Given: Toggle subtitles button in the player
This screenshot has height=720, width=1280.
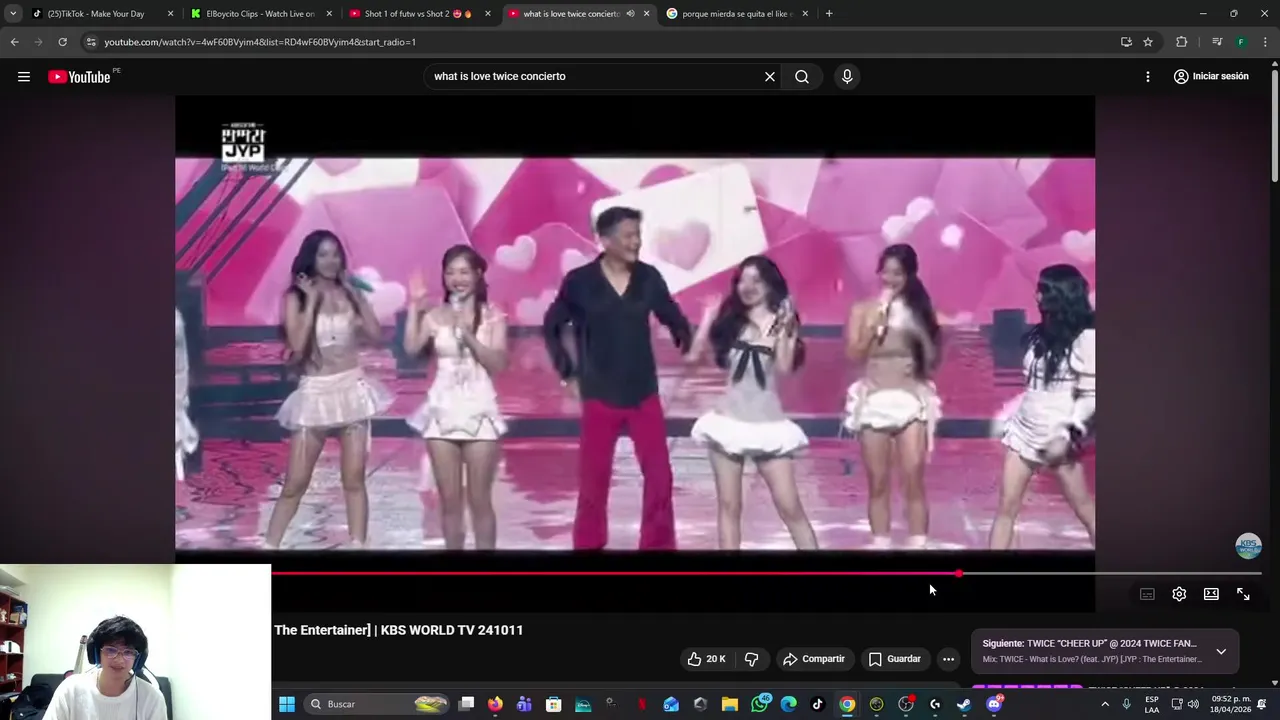Looking at the screenshot, I should point(1147,594).
